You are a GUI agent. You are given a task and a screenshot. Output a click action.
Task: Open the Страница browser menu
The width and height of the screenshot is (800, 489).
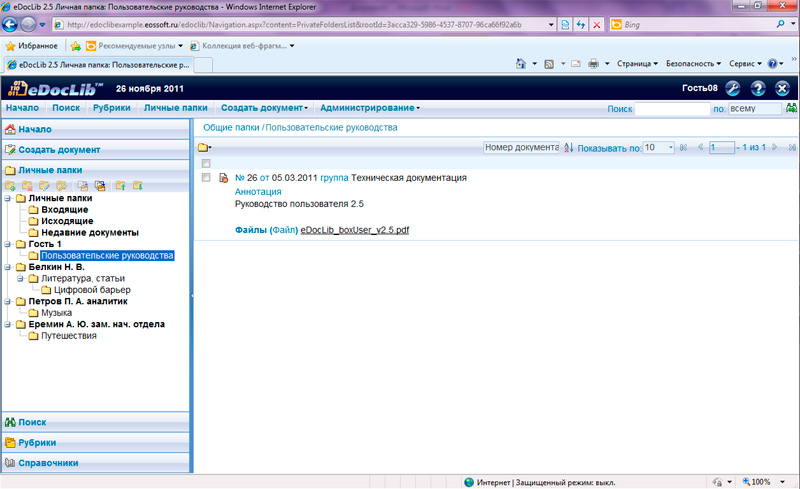[x=637, y=64]
